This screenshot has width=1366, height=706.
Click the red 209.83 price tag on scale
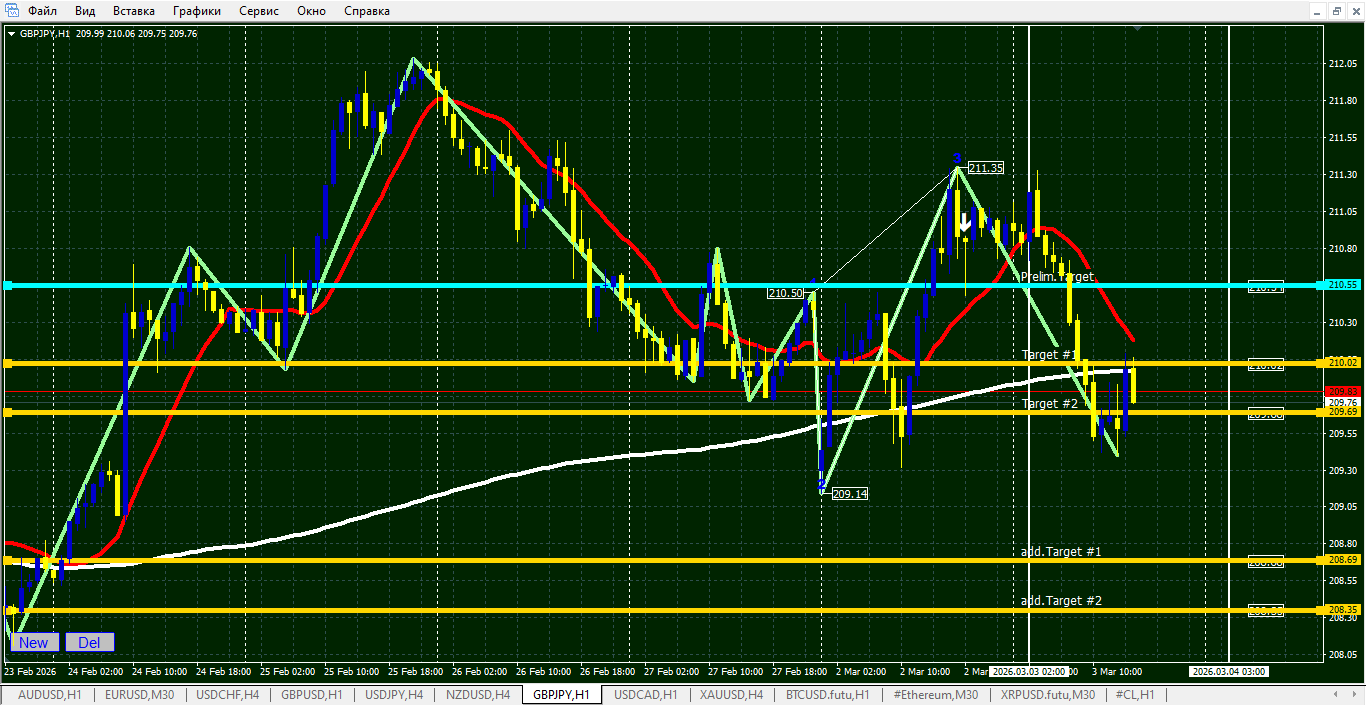[1343, 391]
